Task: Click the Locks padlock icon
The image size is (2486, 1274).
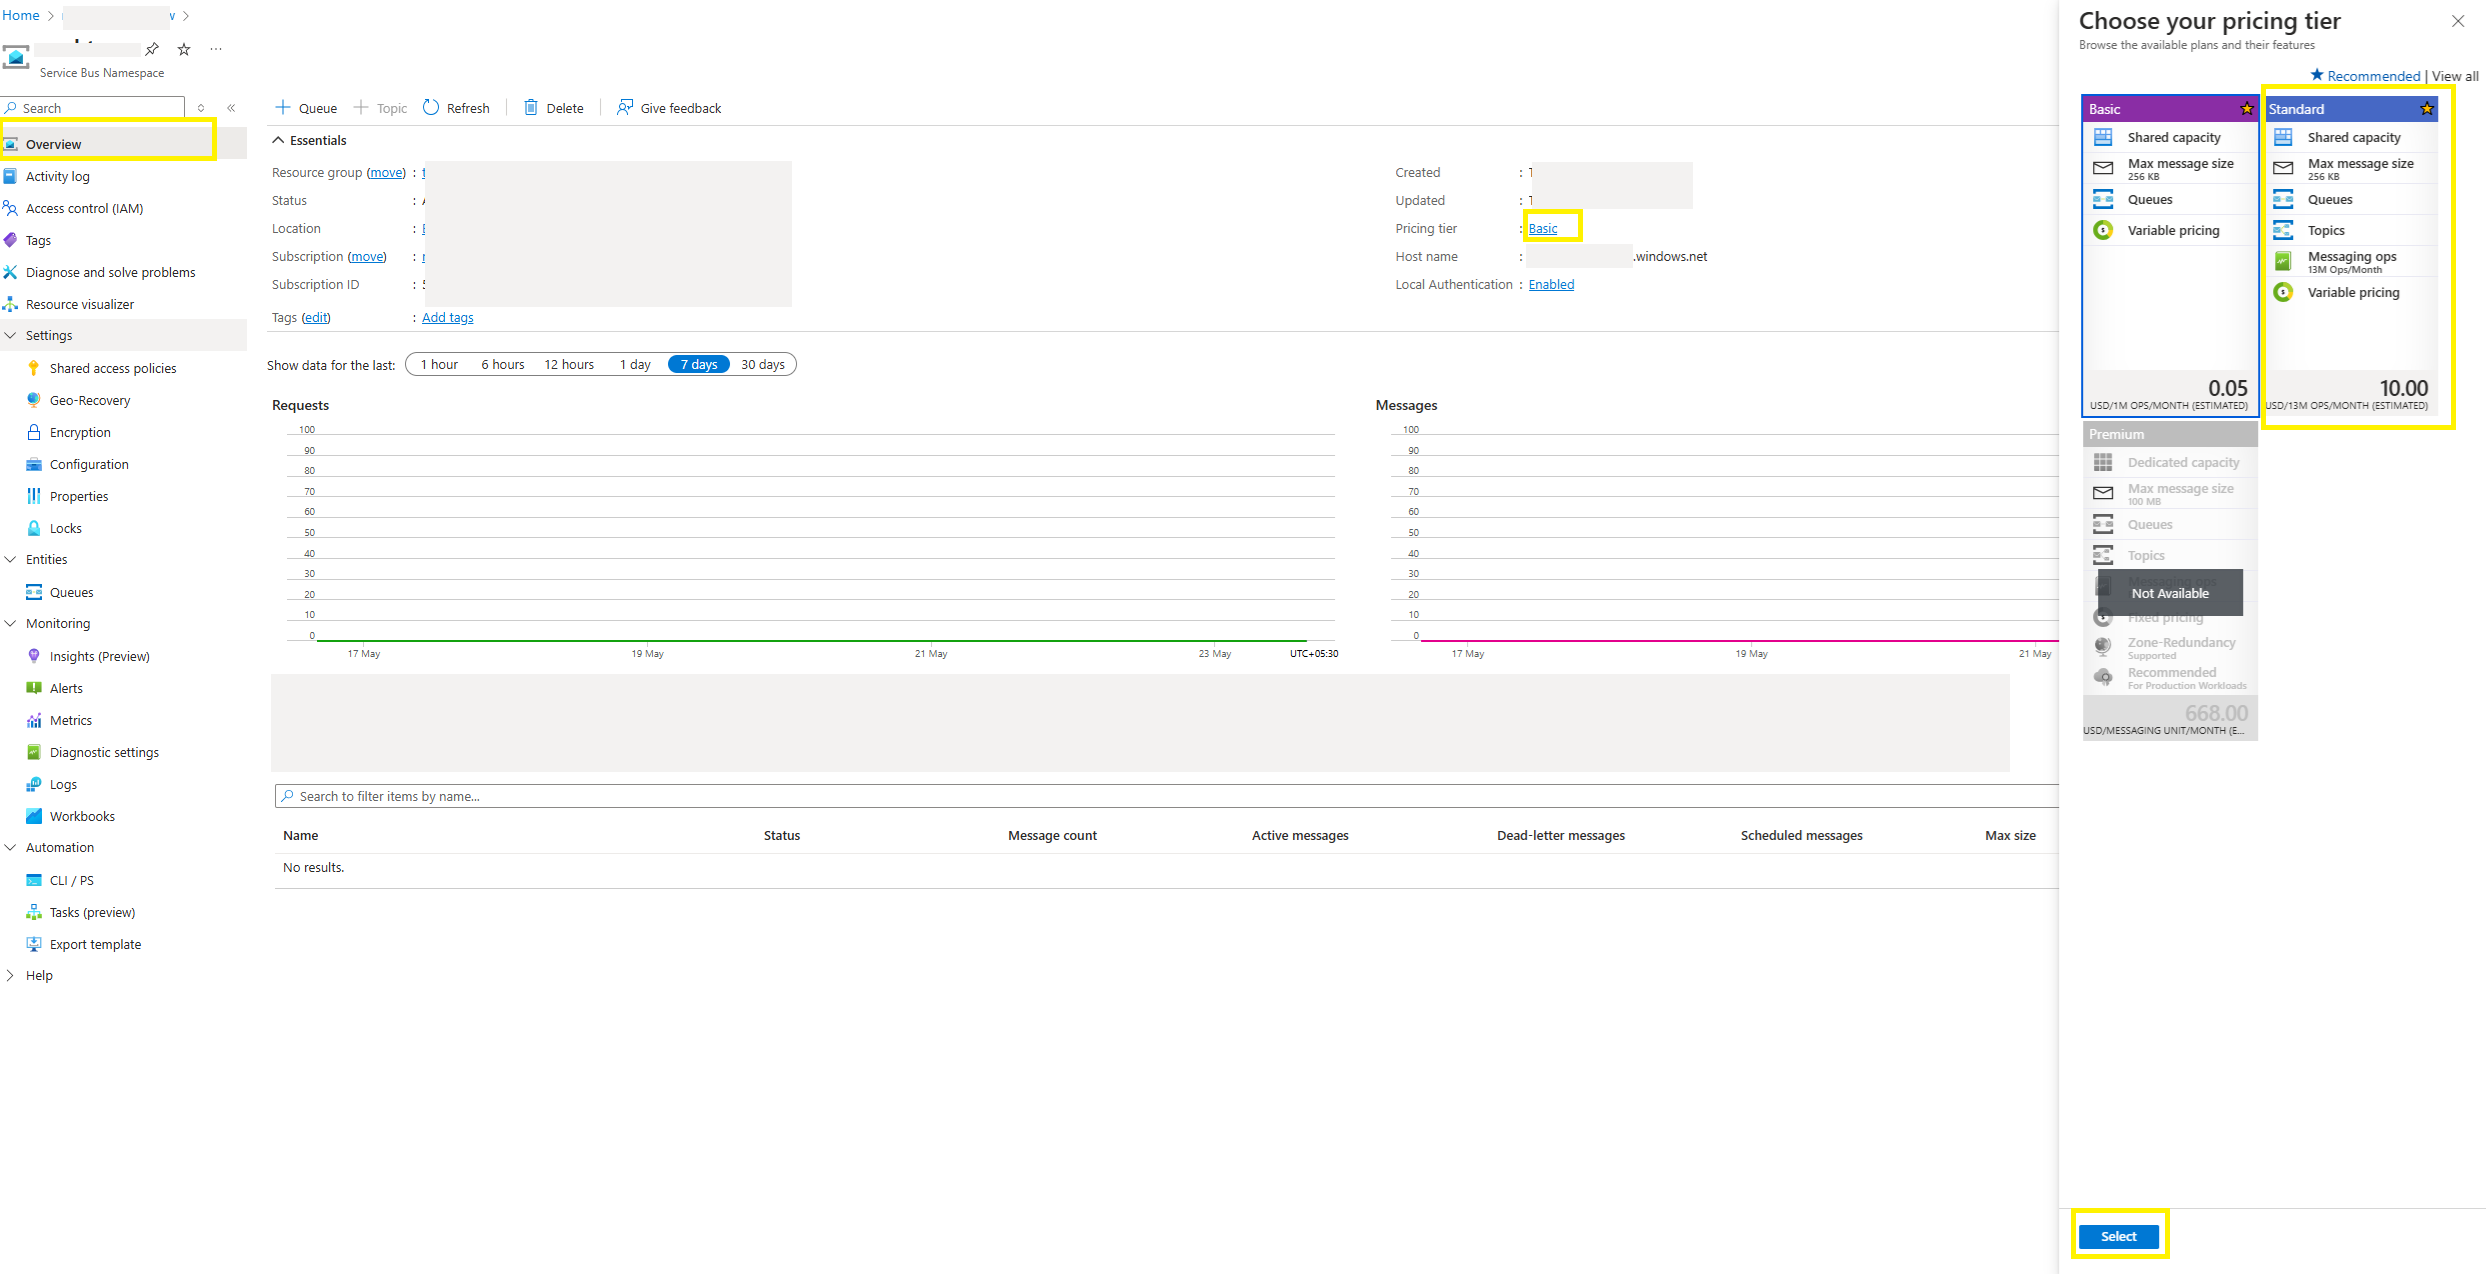Action: point(34,528)
